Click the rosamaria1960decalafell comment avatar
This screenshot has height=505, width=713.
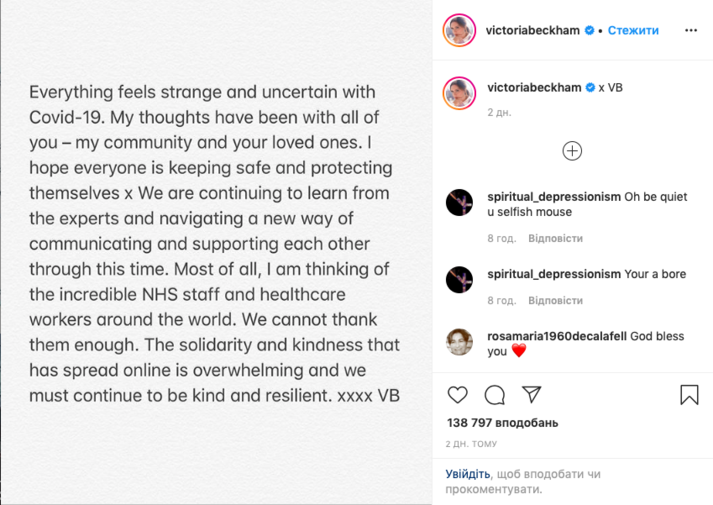point(459,342)
